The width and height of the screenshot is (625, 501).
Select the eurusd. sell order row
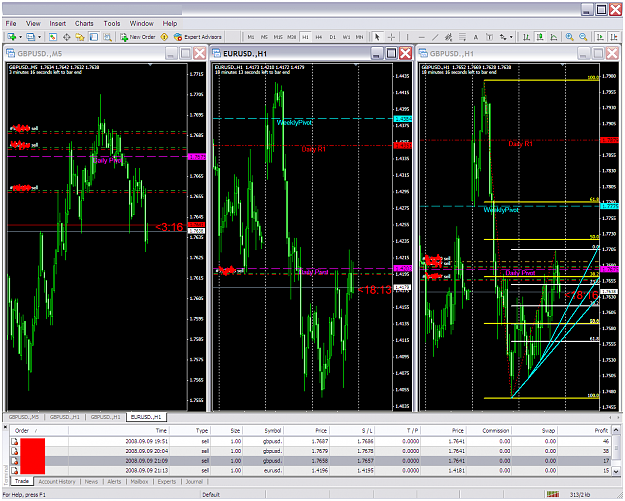(x=311, y=471)
